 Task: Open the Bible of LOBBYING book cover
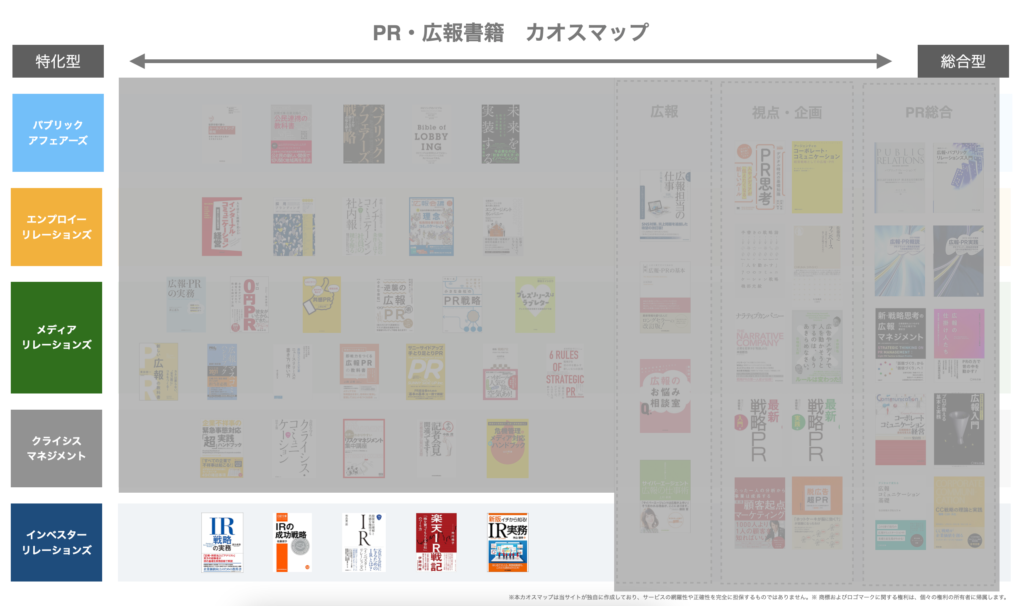(x=431, y=134)
